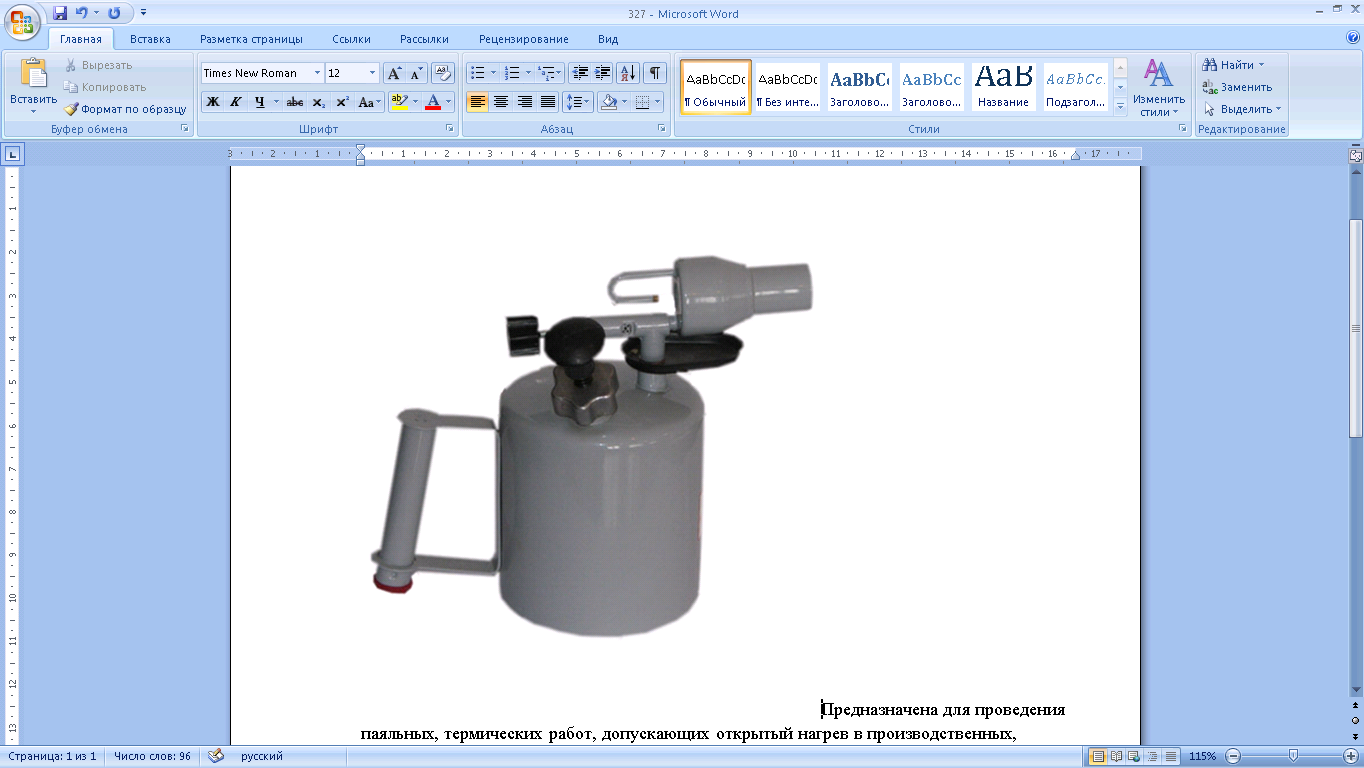Decrease paragraph indent
Screen dimensions: 1364x768
(x=580, y=73)
